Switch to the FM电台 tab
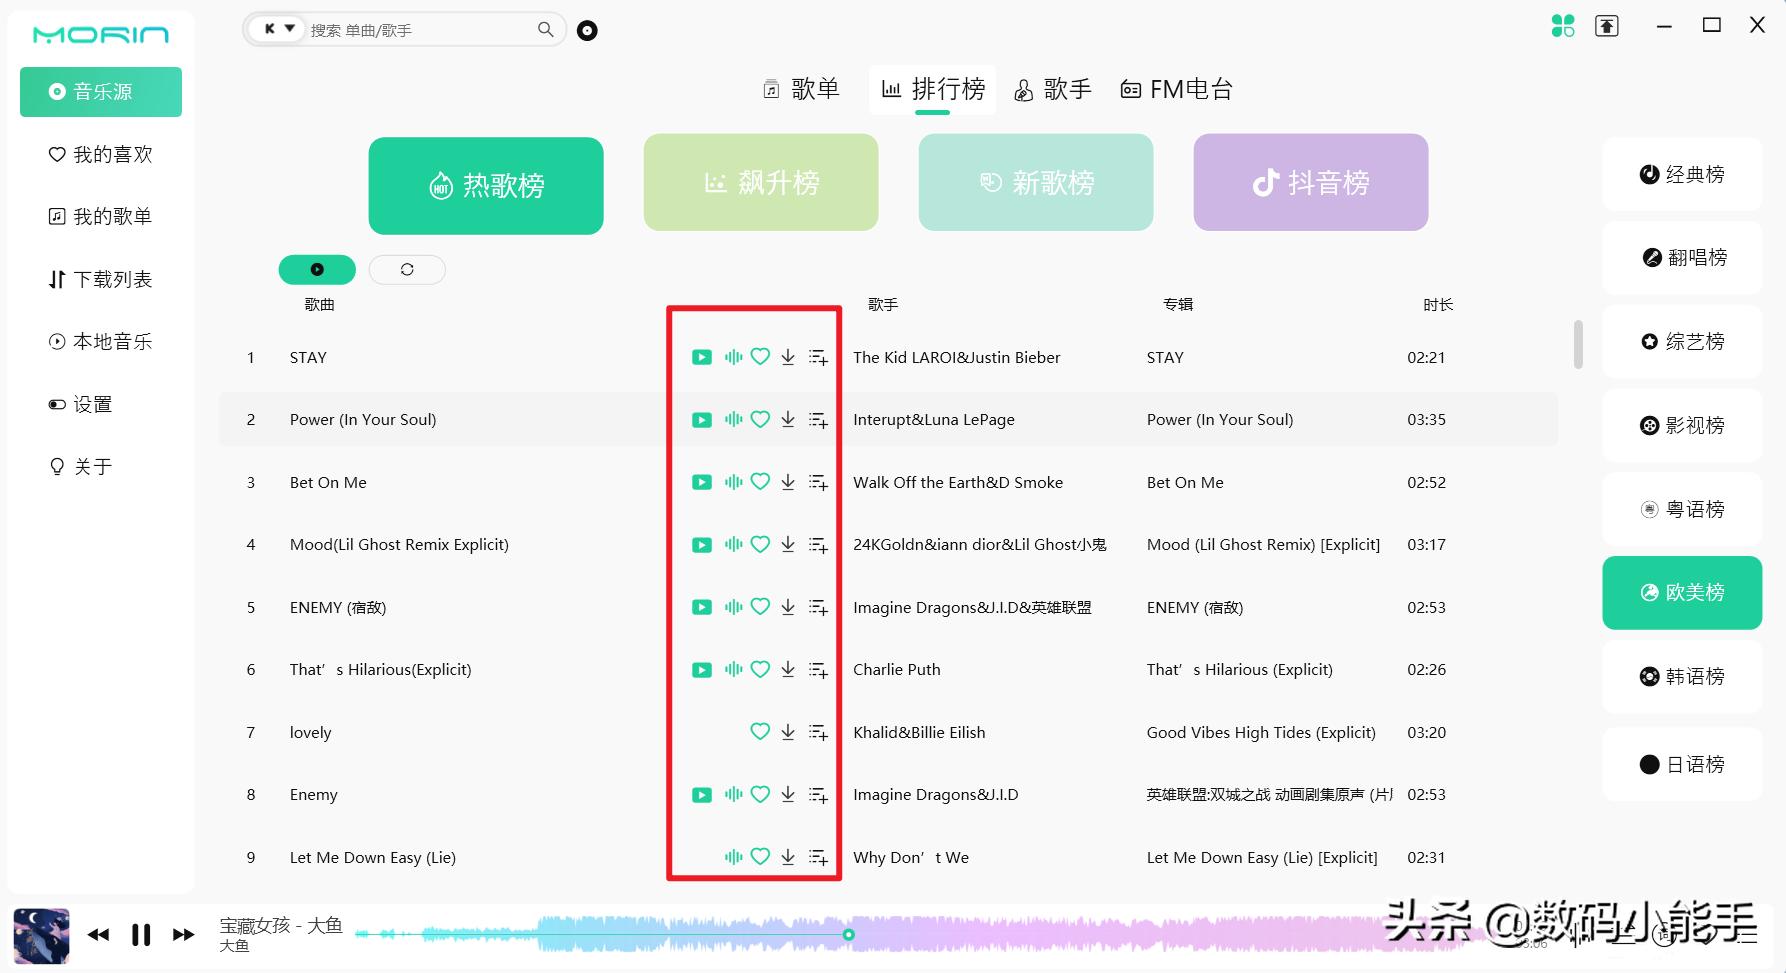 tap(1177, 89)
